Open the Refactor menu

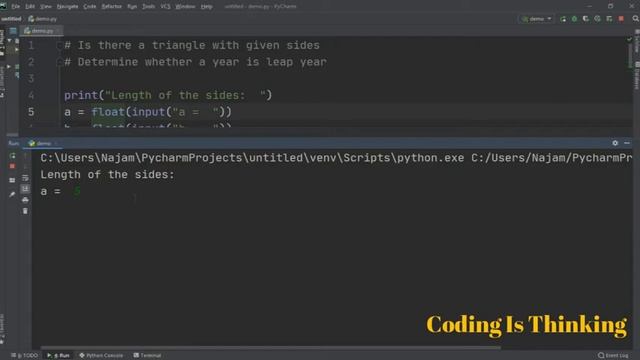[x=111, y=7]
